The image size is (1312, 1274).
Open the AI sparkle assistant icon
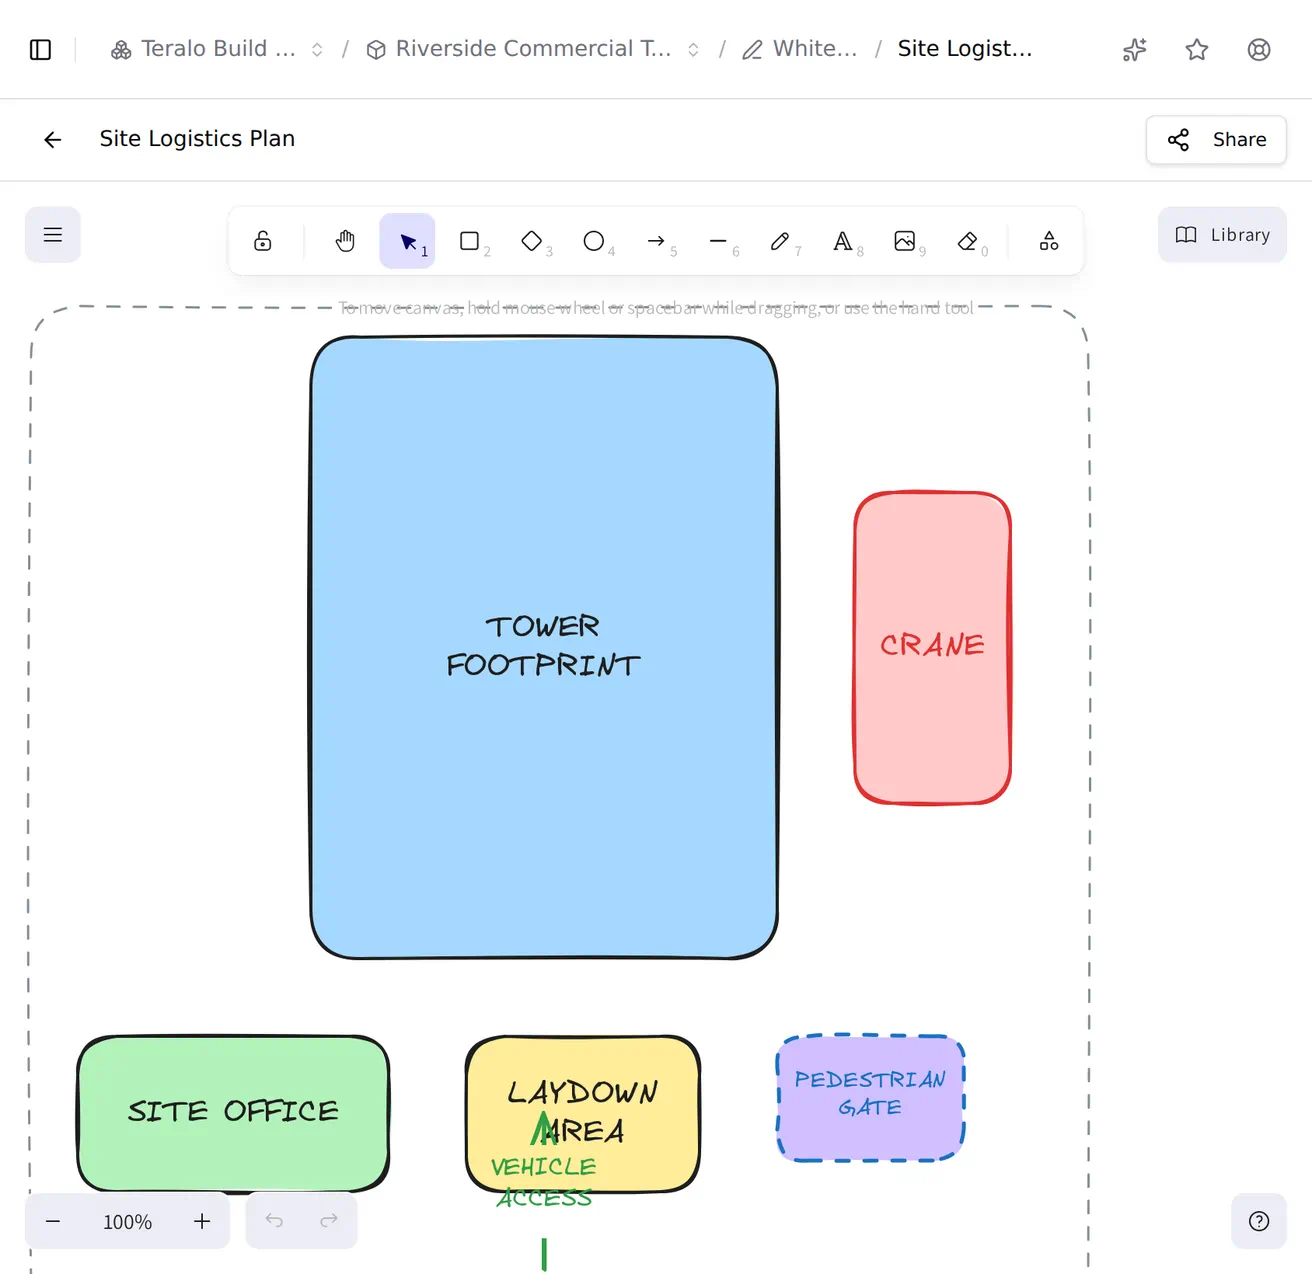point(1134,50)
